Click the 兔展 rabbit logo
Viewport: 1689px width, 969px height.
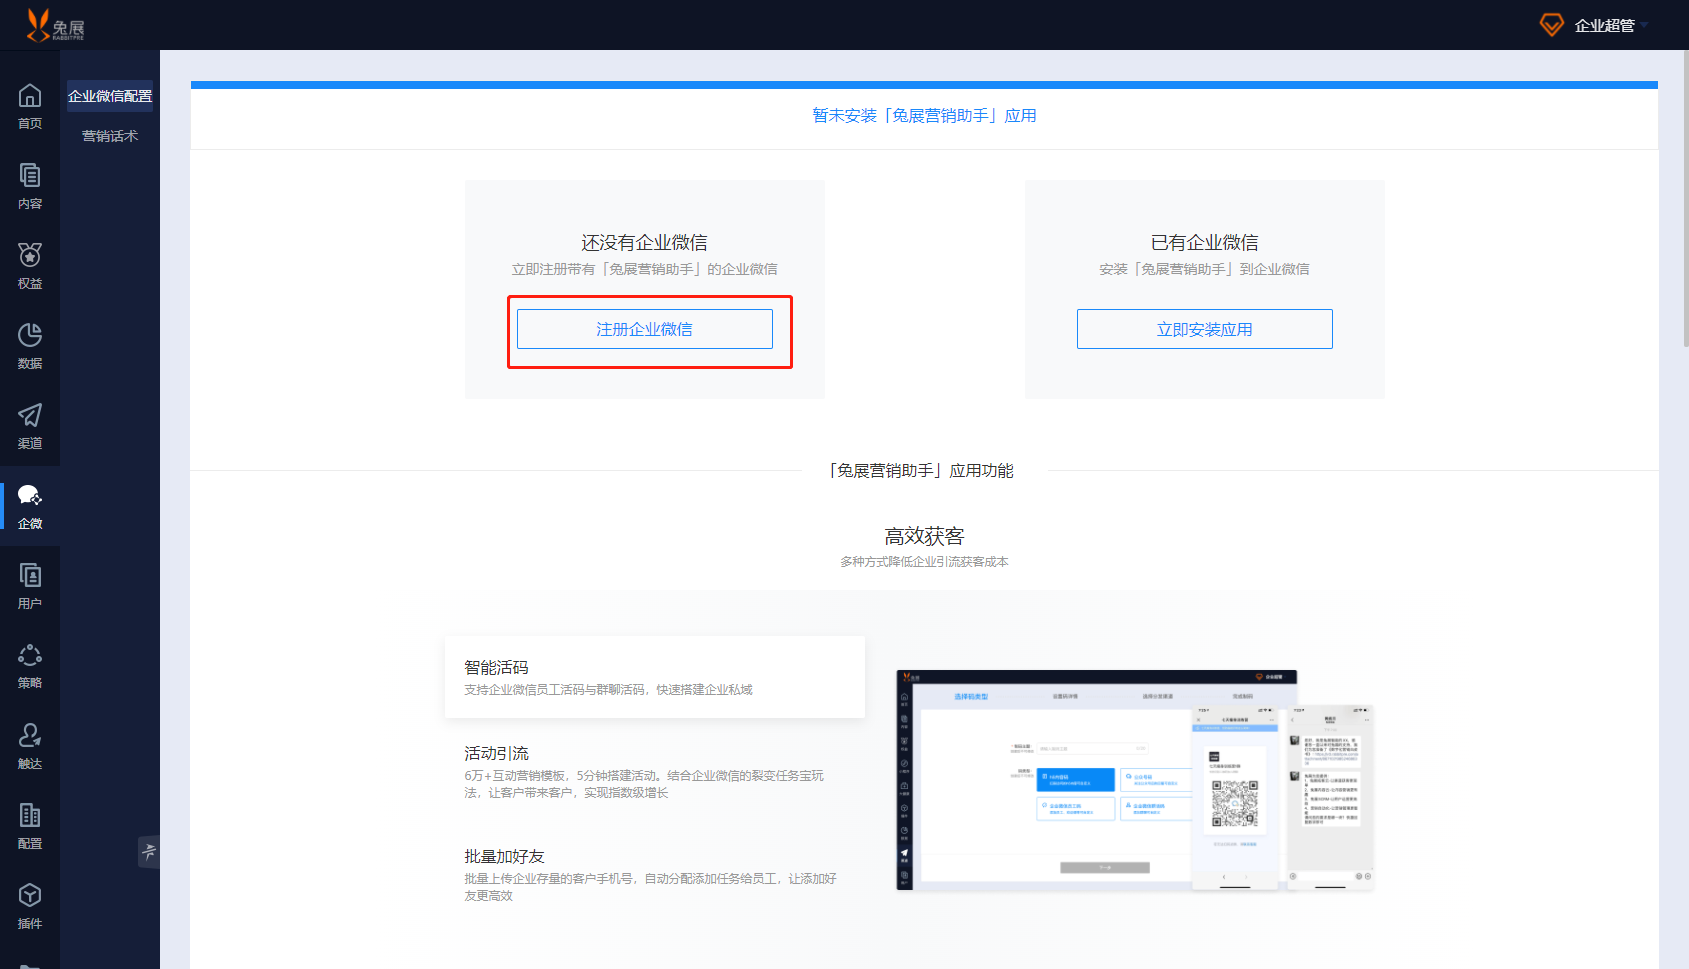click(55, 25)
